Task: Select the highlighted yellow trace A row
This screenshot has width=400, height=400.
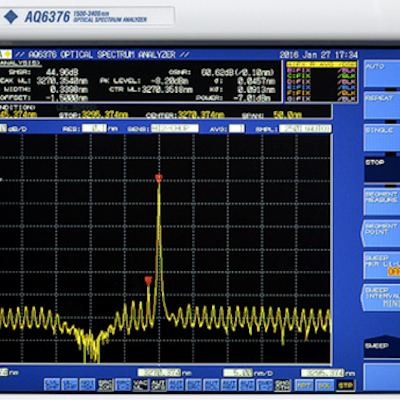Action: click(x=322, y=64)
